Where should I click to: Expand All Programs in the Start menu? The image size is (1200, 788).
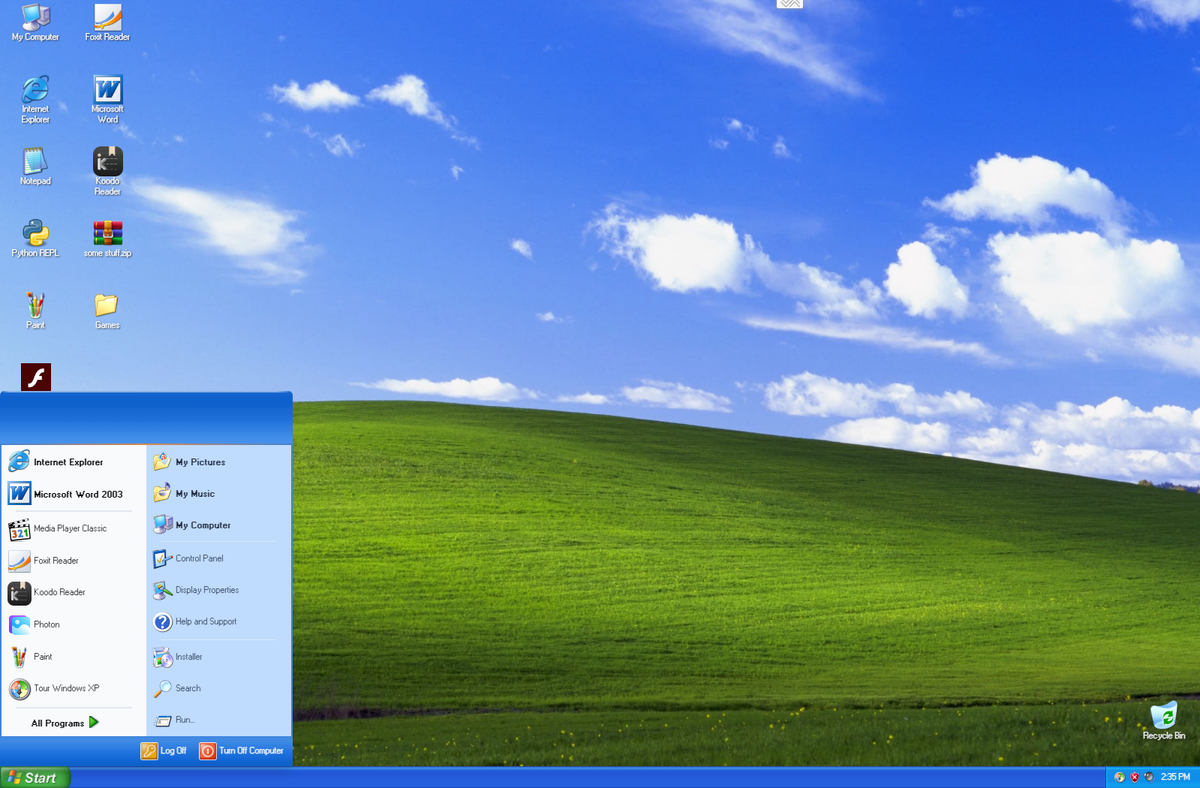pyautogui.click(x=65, y=722)
